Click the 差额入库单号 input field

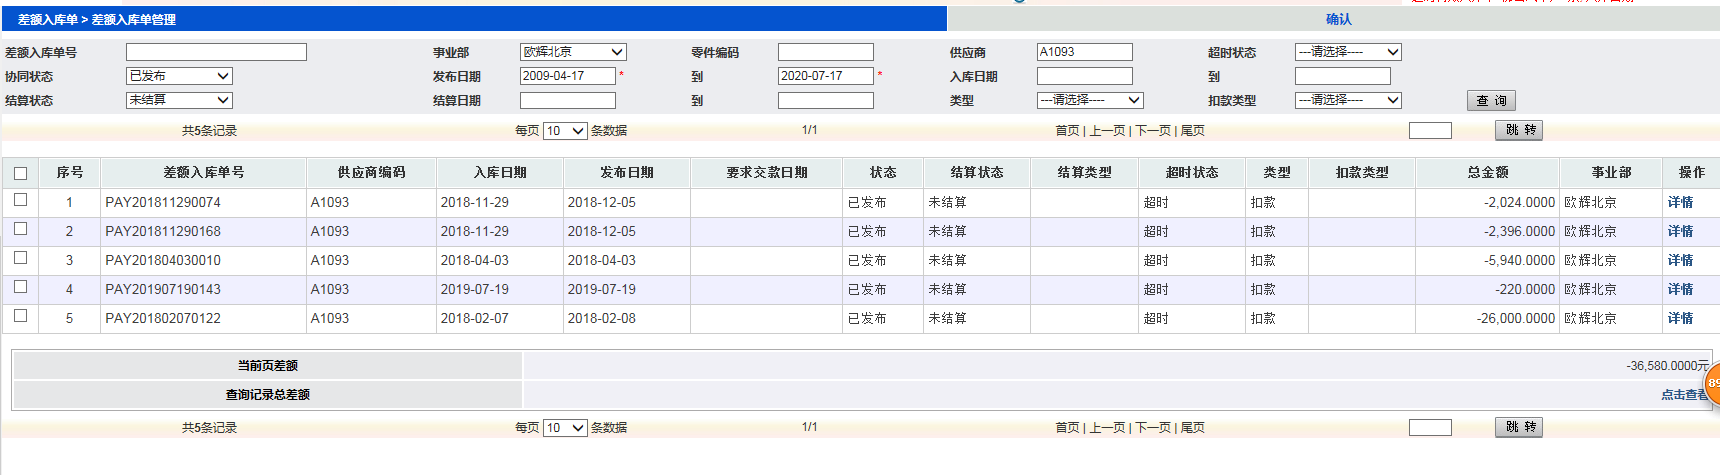click(216, 52)
